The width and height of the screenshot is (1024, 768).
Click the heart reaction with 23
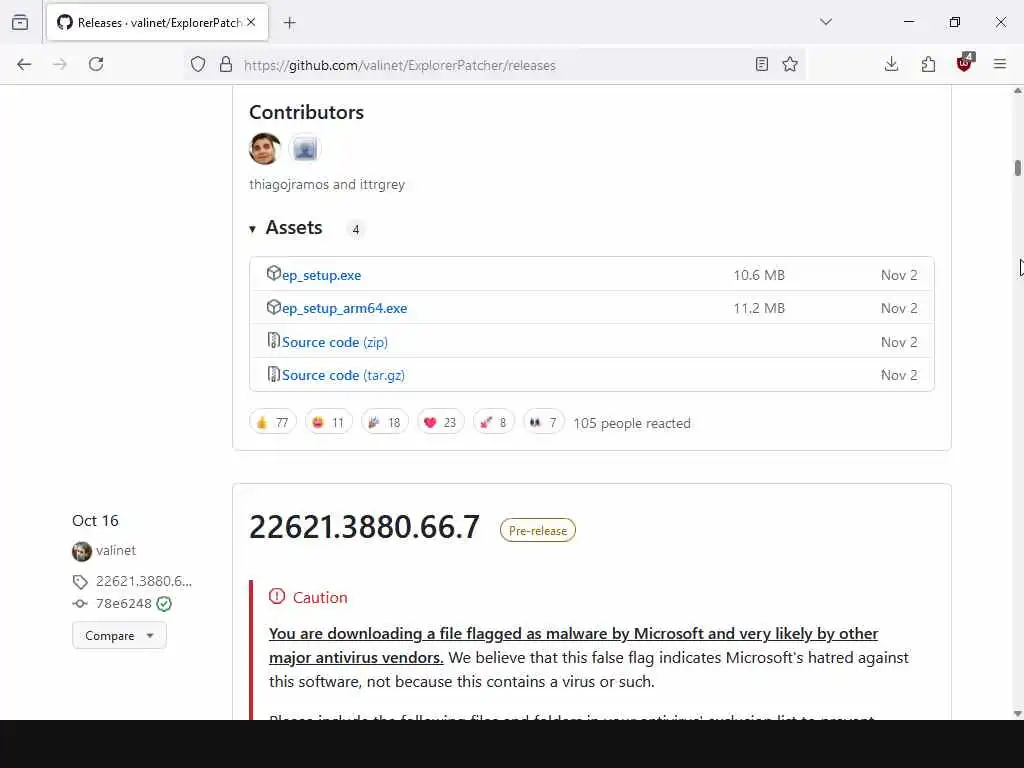pyautogui.click(x=441, y=423)
